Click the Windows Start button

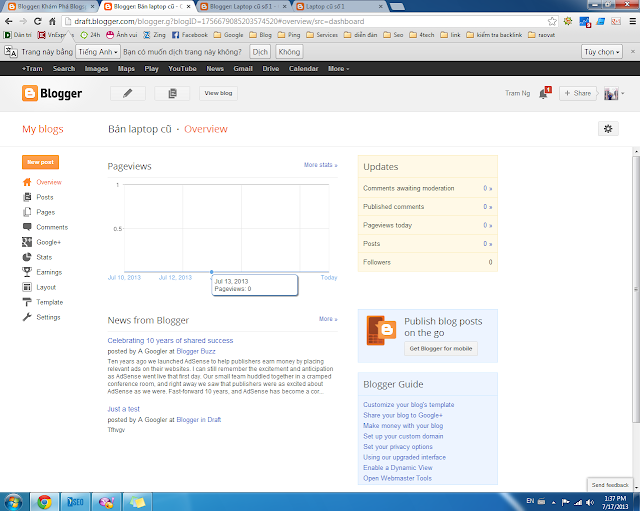(x=13, y=502)
